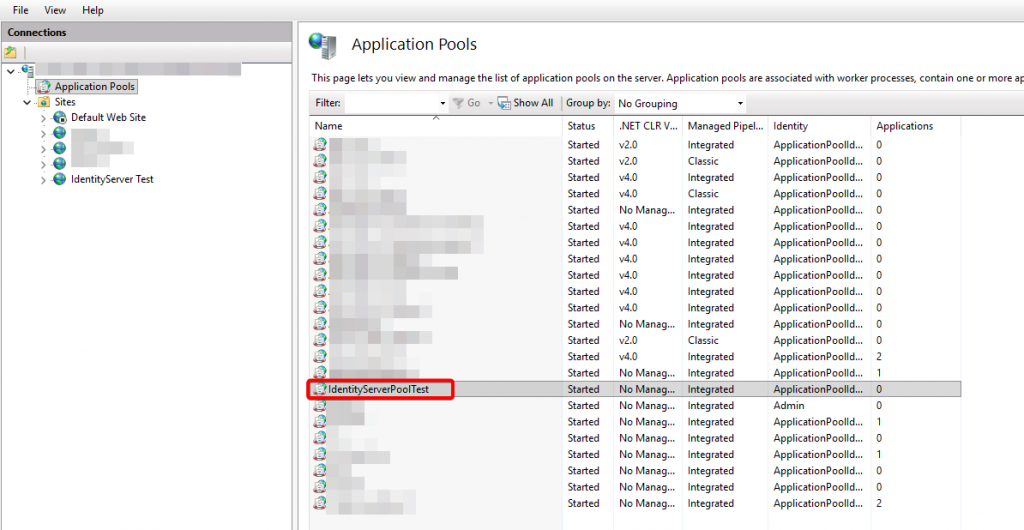Expand the IdentityServer Test site node
1024x530 pixels.
[x=43, y=180]
